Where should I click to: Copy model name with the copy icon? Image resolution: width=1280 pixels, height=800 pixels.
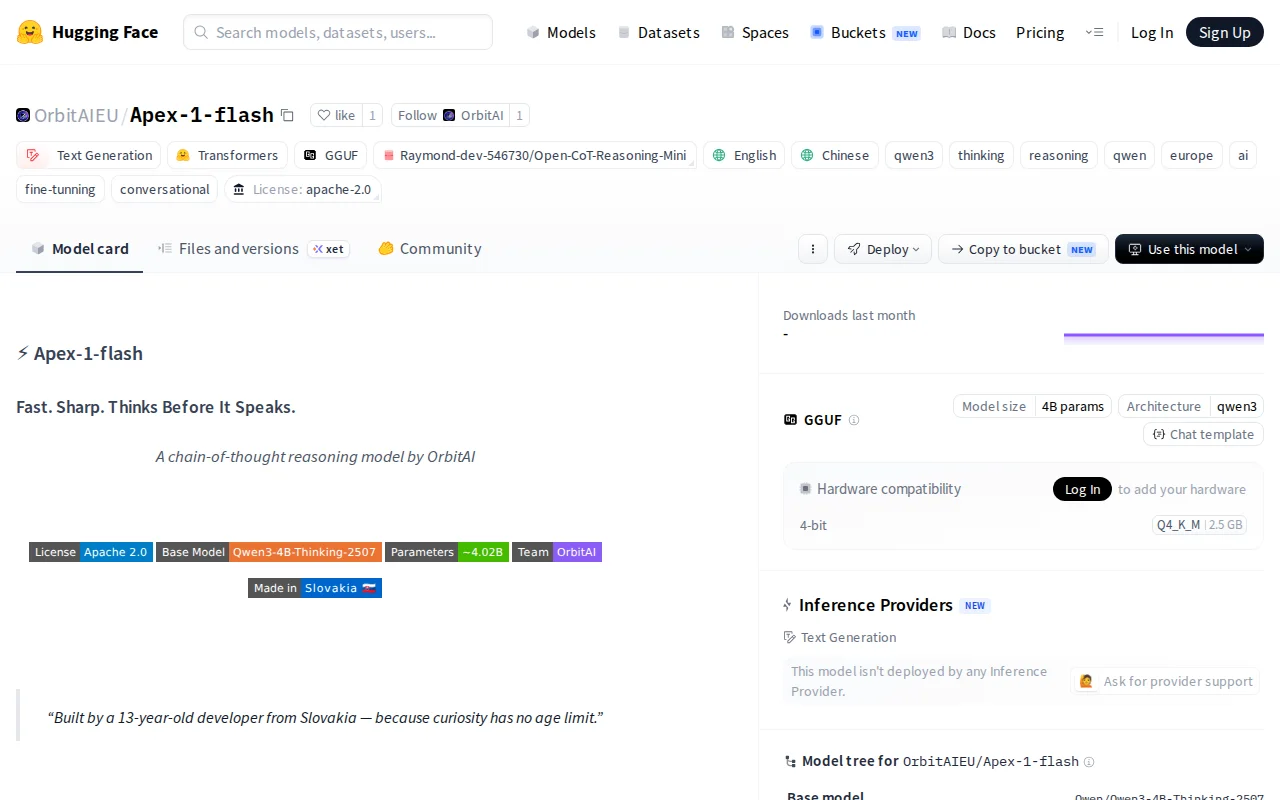pyautogui.click(x=287, y=115)
